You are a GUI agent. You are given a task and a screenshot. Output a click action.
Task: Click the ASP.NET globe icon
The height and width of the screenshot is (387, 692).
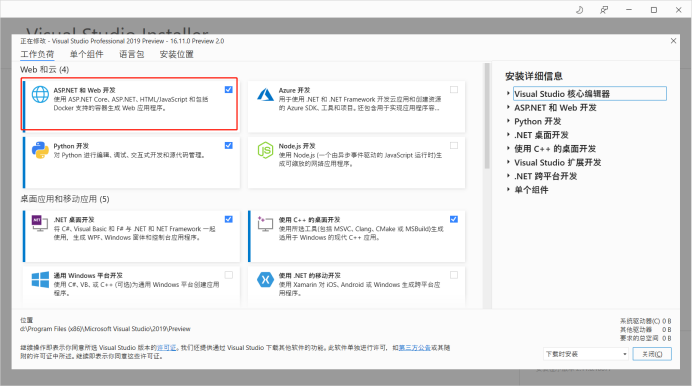(40, 94)
